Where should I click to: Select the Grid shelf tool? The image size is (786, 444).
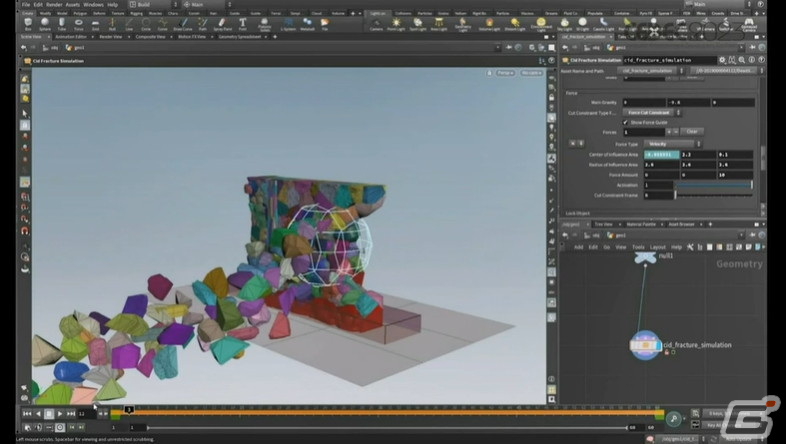(x=95, y=24)
